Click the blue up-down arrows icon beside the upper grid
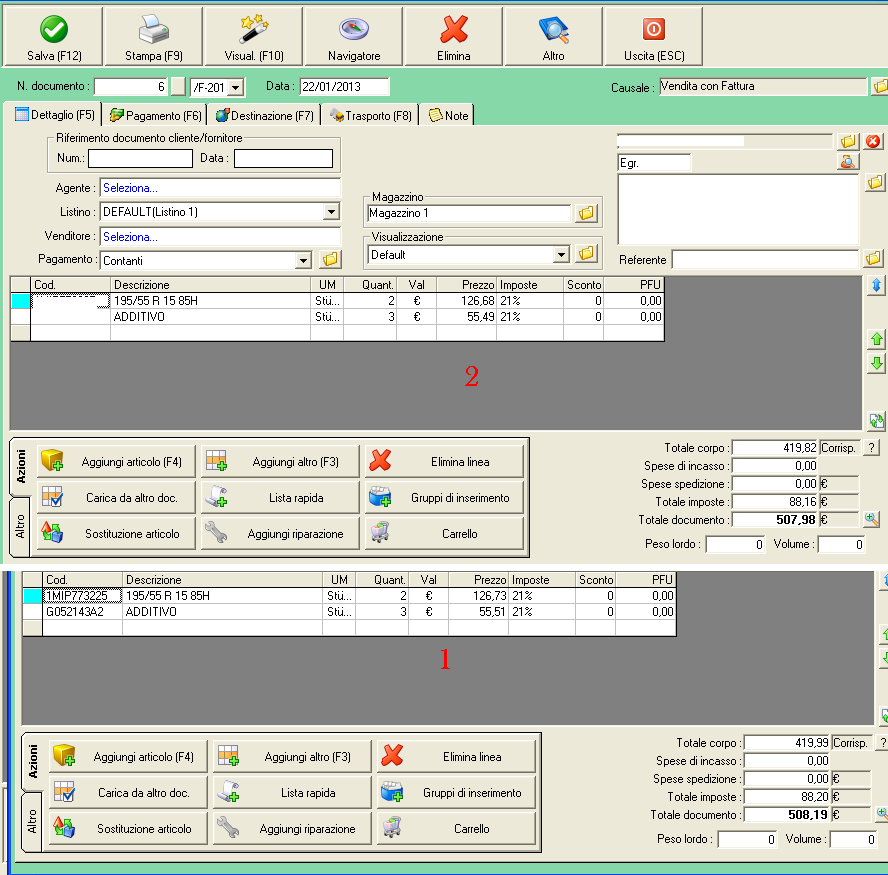888x875 pixels. 876,285
